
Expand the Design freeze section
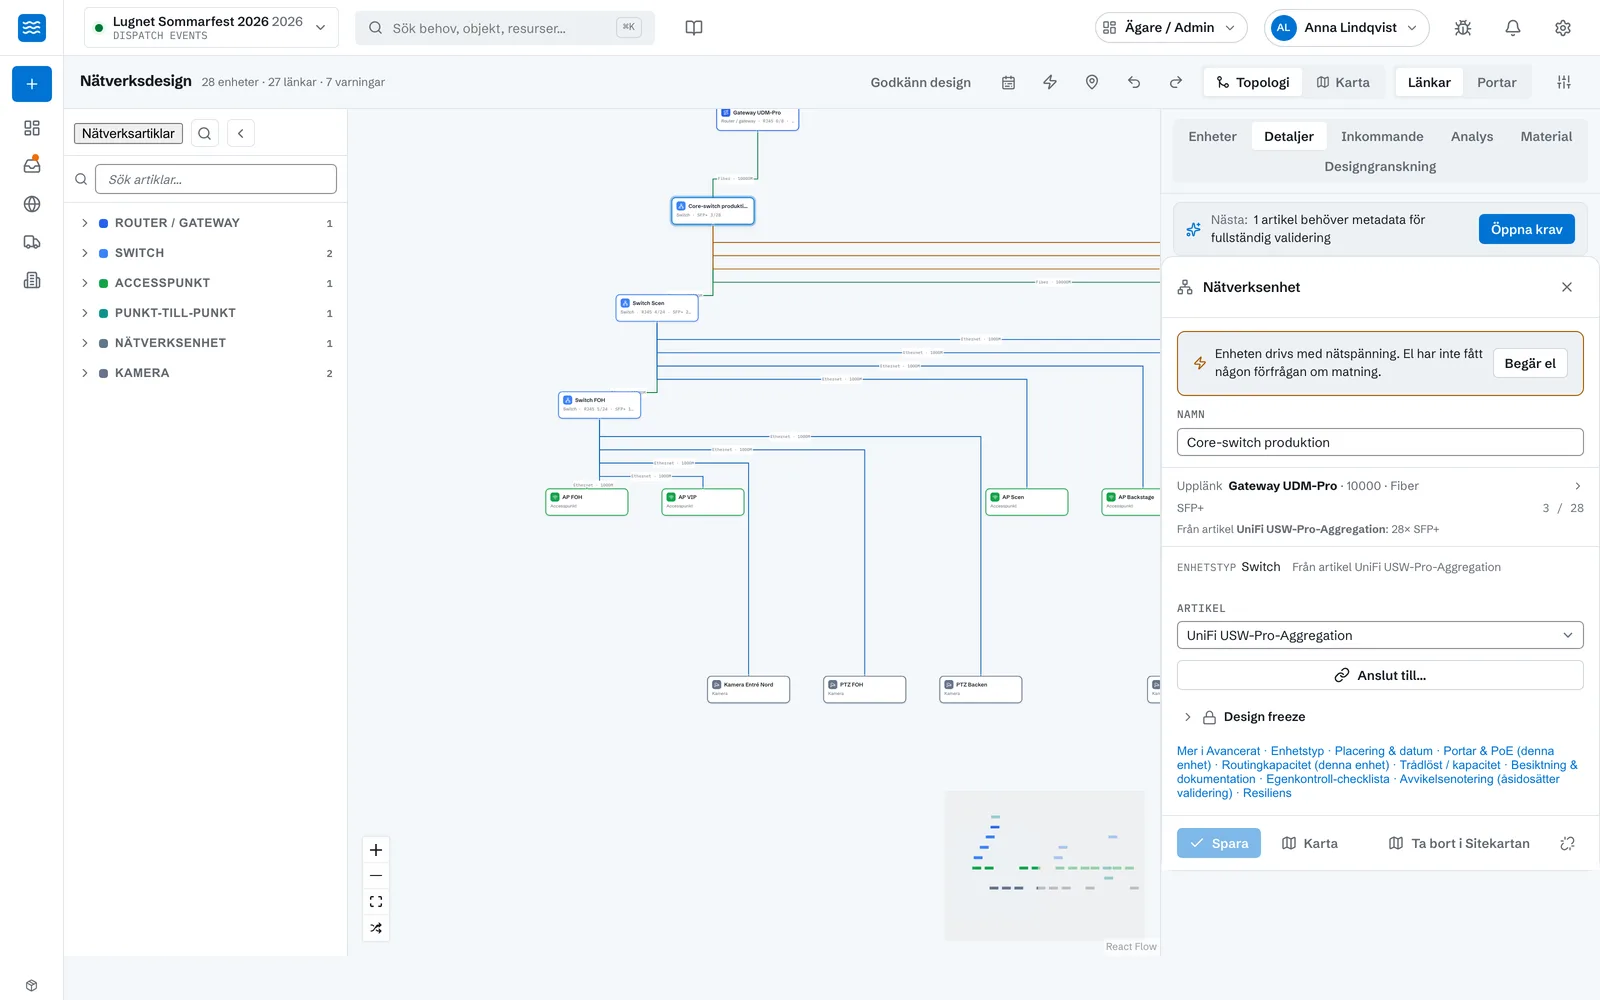pyautogui.click(x=1245, y=717)
